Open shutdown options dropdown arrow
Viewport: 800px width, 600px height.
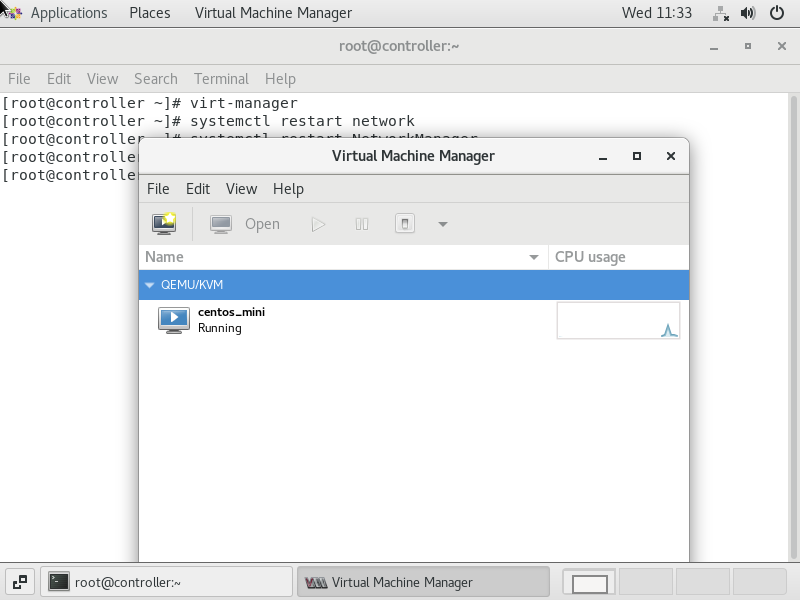(443, 224)
